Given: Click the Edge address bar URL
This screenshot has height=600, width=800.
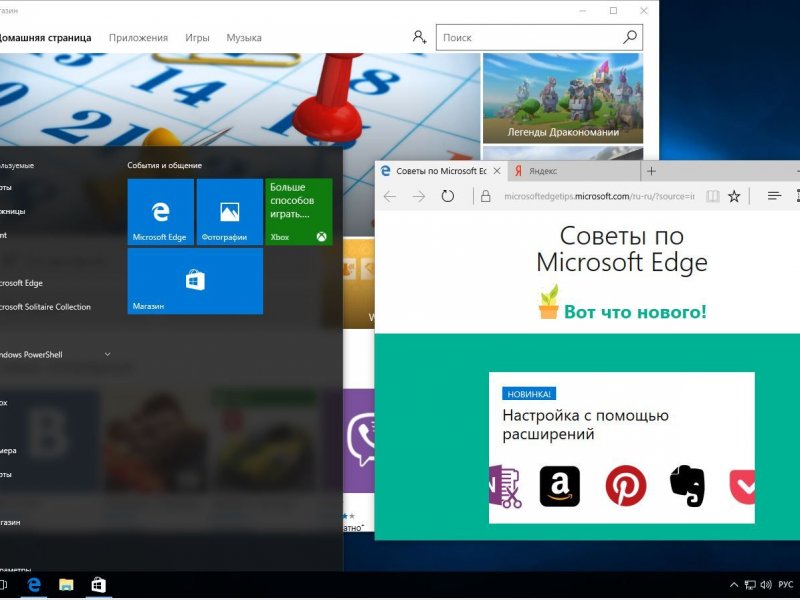Looking at the screenshot, I should click(599, 196).
